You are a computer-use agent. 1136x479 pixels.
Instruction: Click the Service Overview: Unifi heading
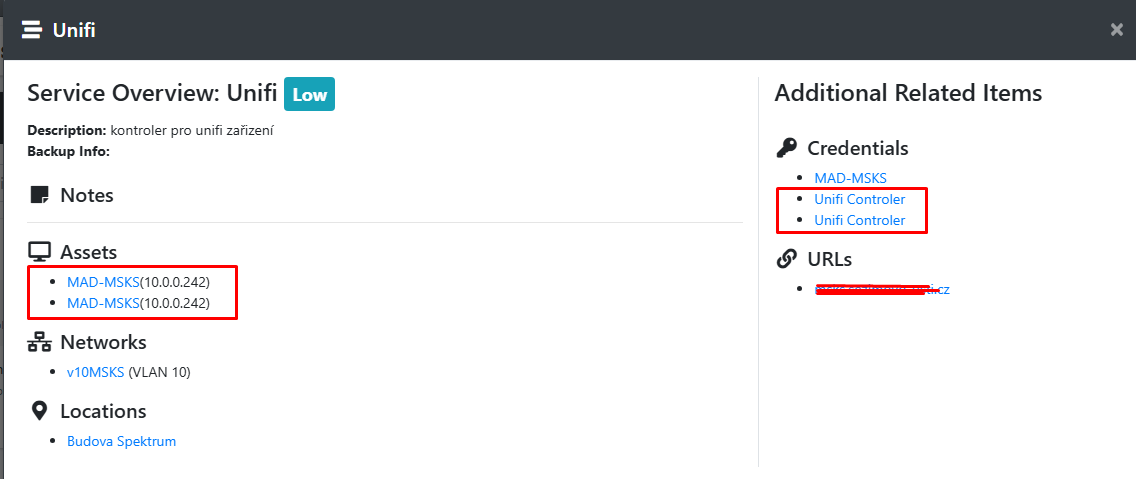pyautogui.click(x=152, y=94)
